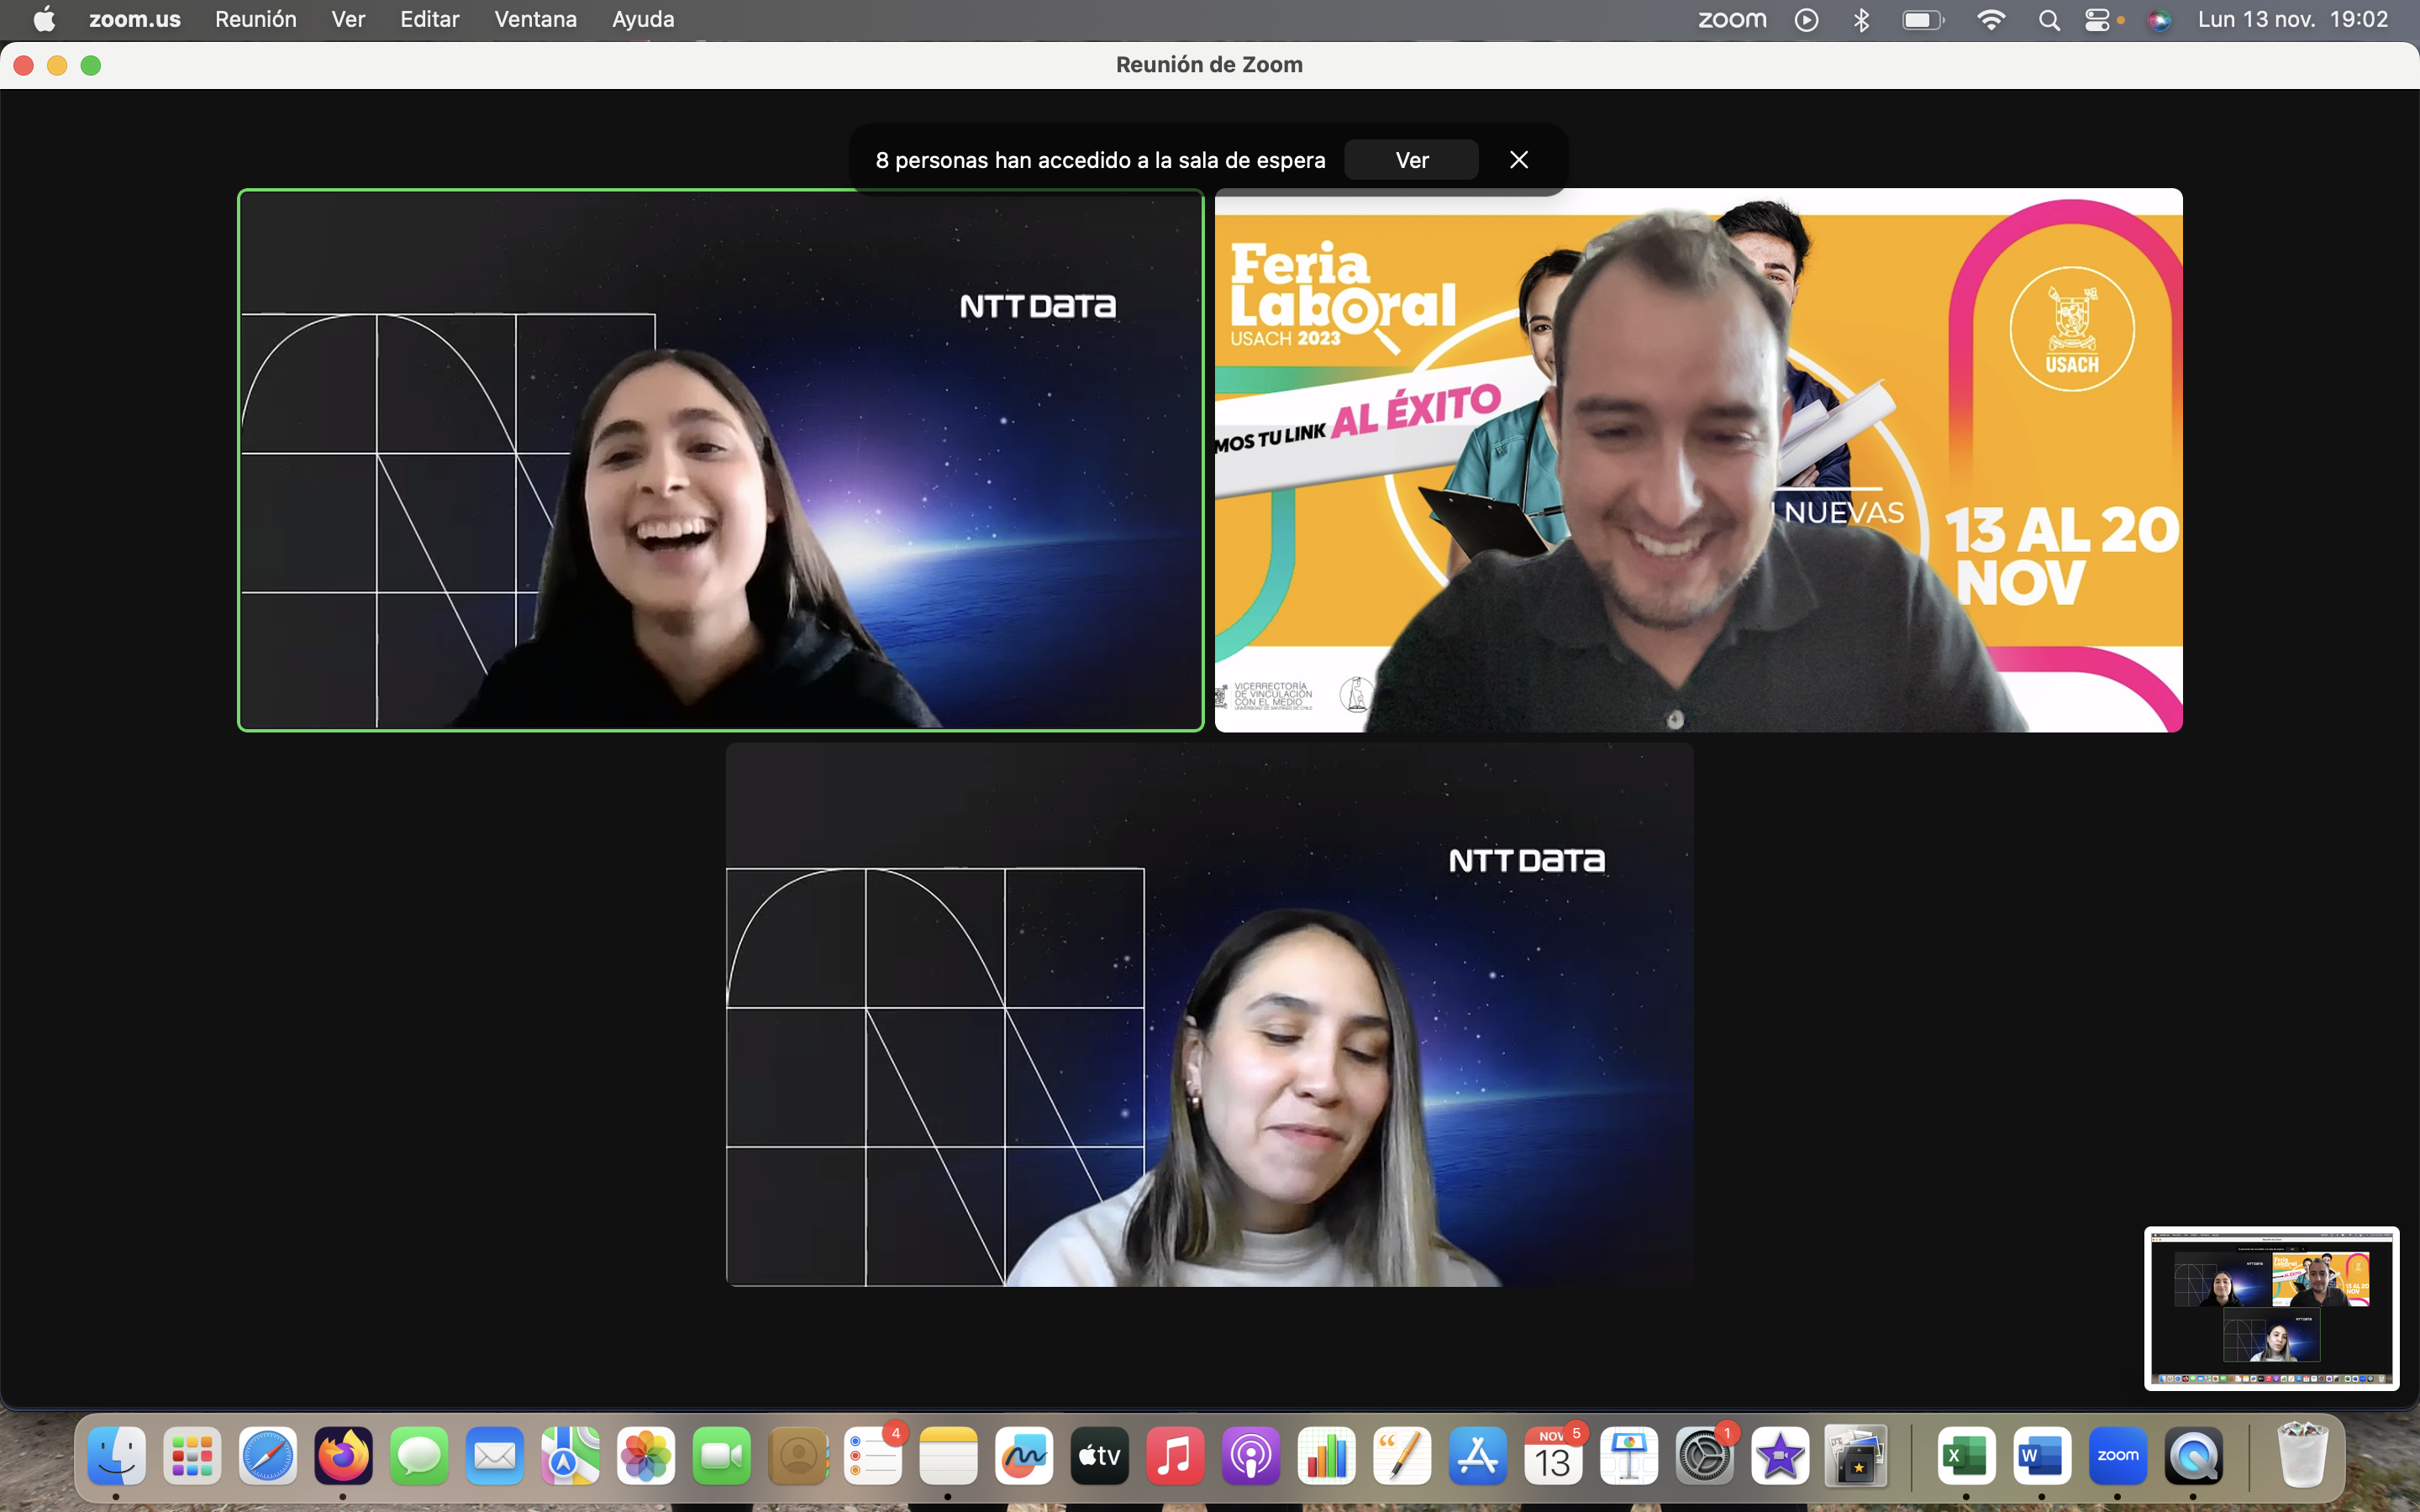This screenshot has width=2420, height=1512.
Task: Click date and time in menu bar
Action: pos(2292,19)
